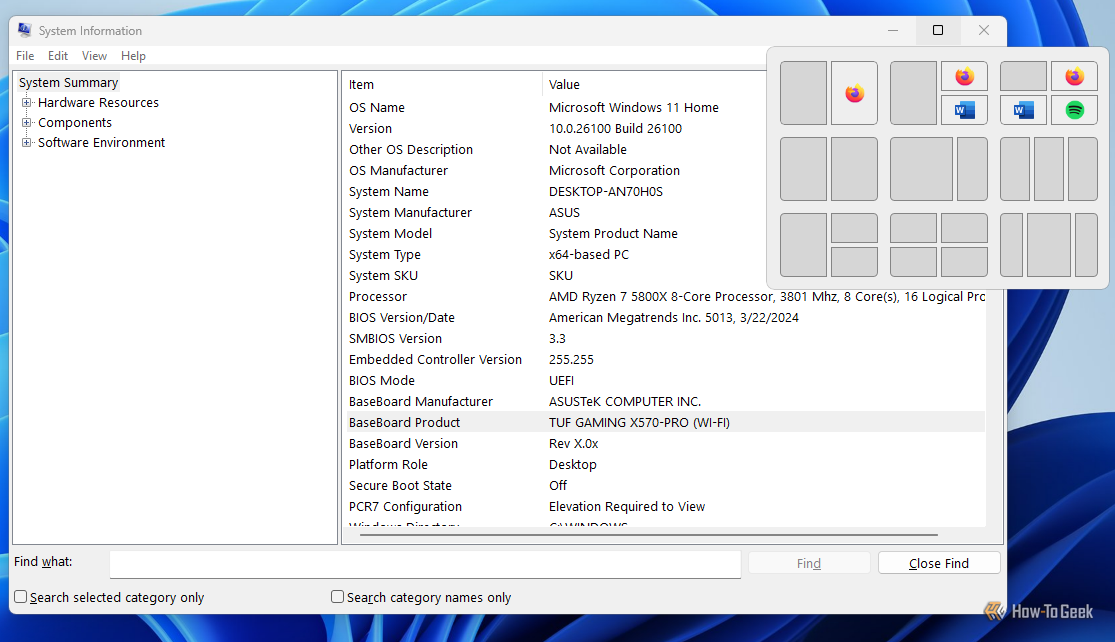Enable Search selected category only

pos(21,597)
